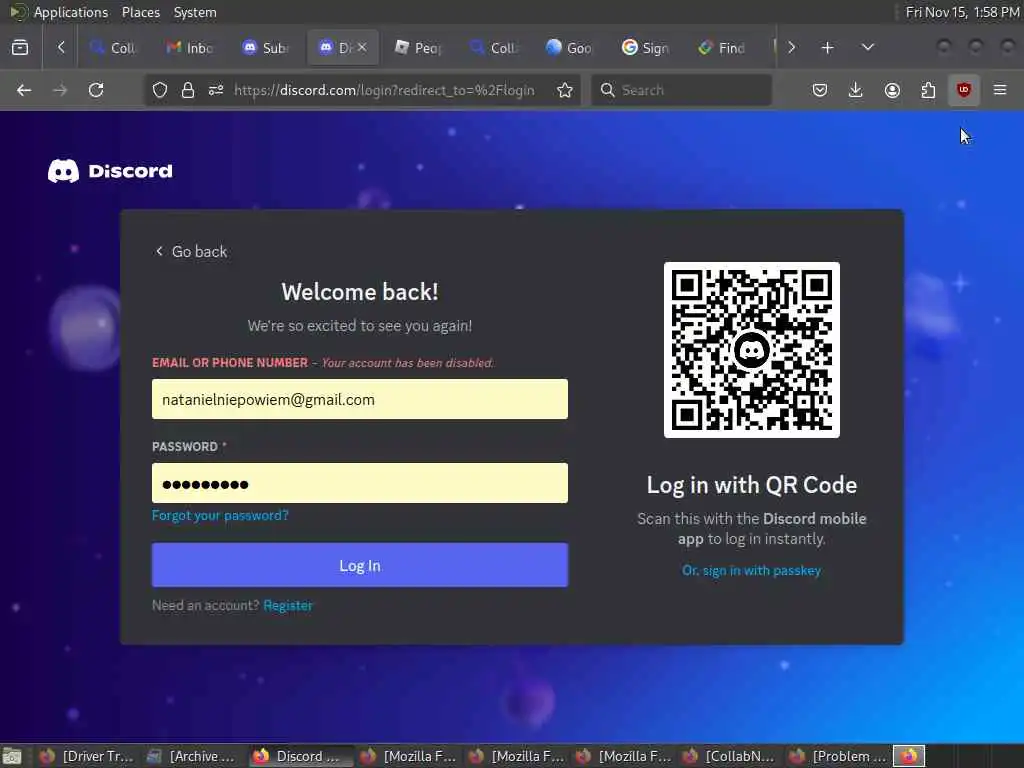Open the Applications menu
The height and width of the screenshot is (768, 1024).
[71, 12]
